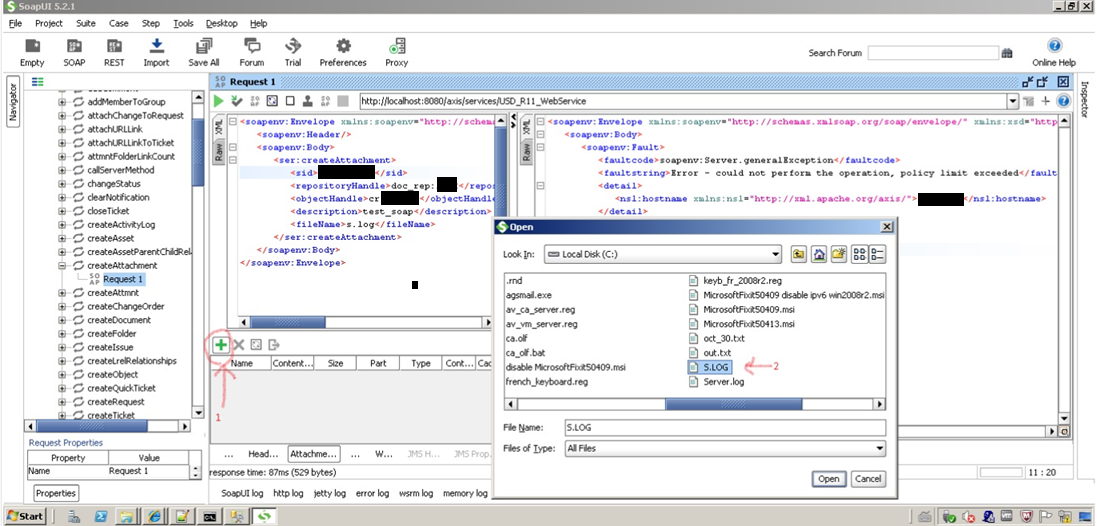
Task: Select the Raw view tab of request editor
Action: coord(219,150)
